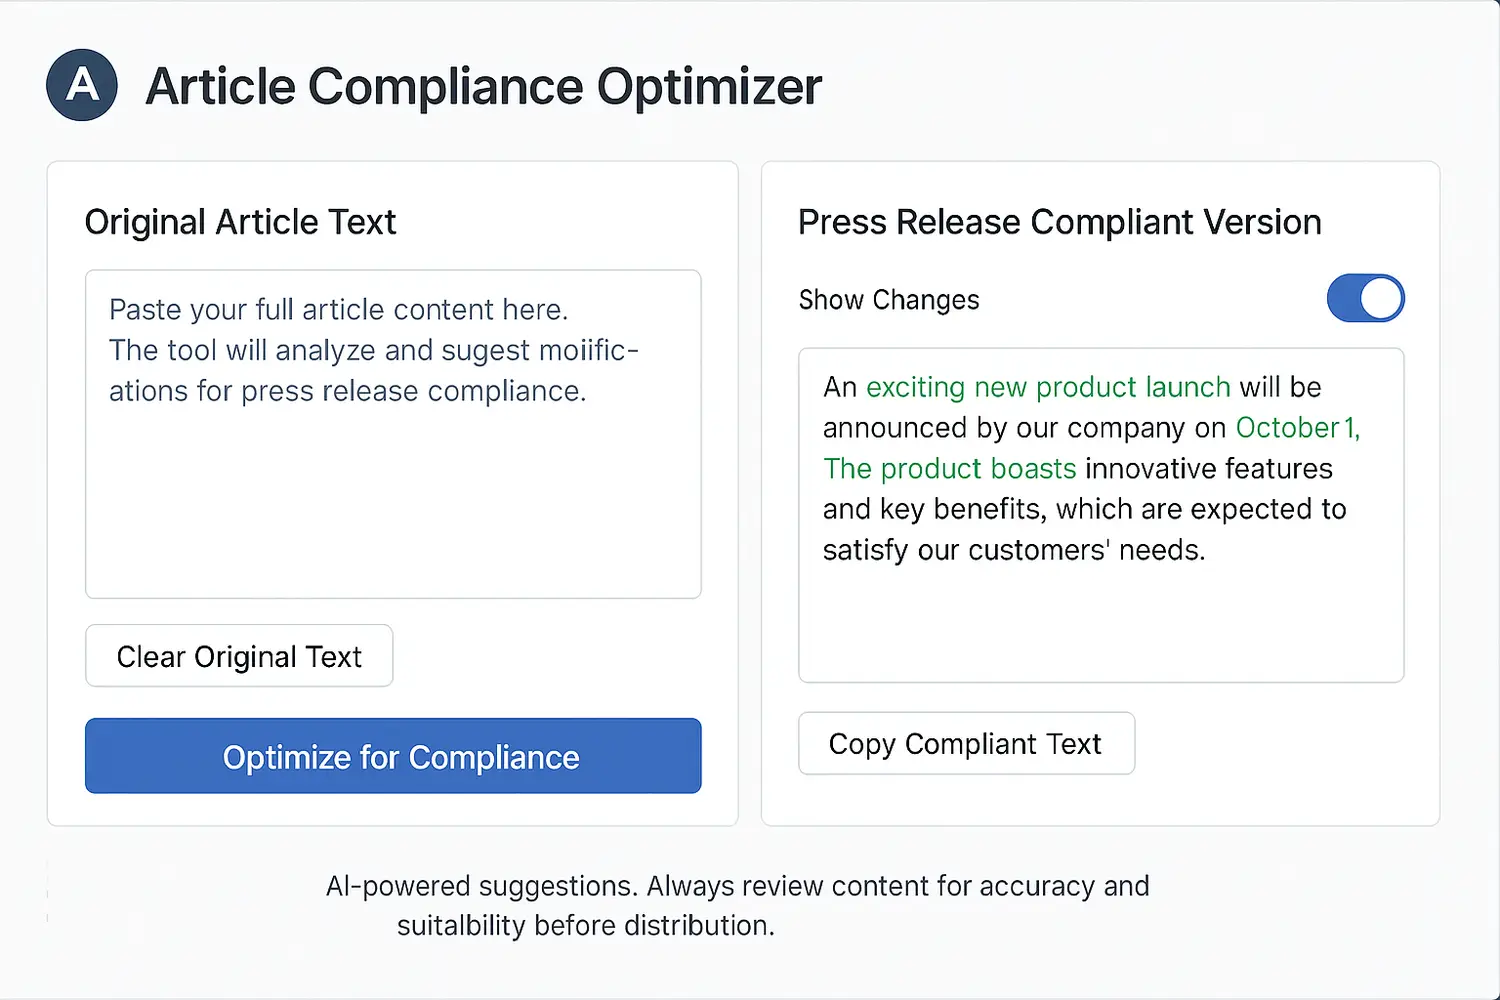Copy the compliant text using its button

click(x=966, y=743)
